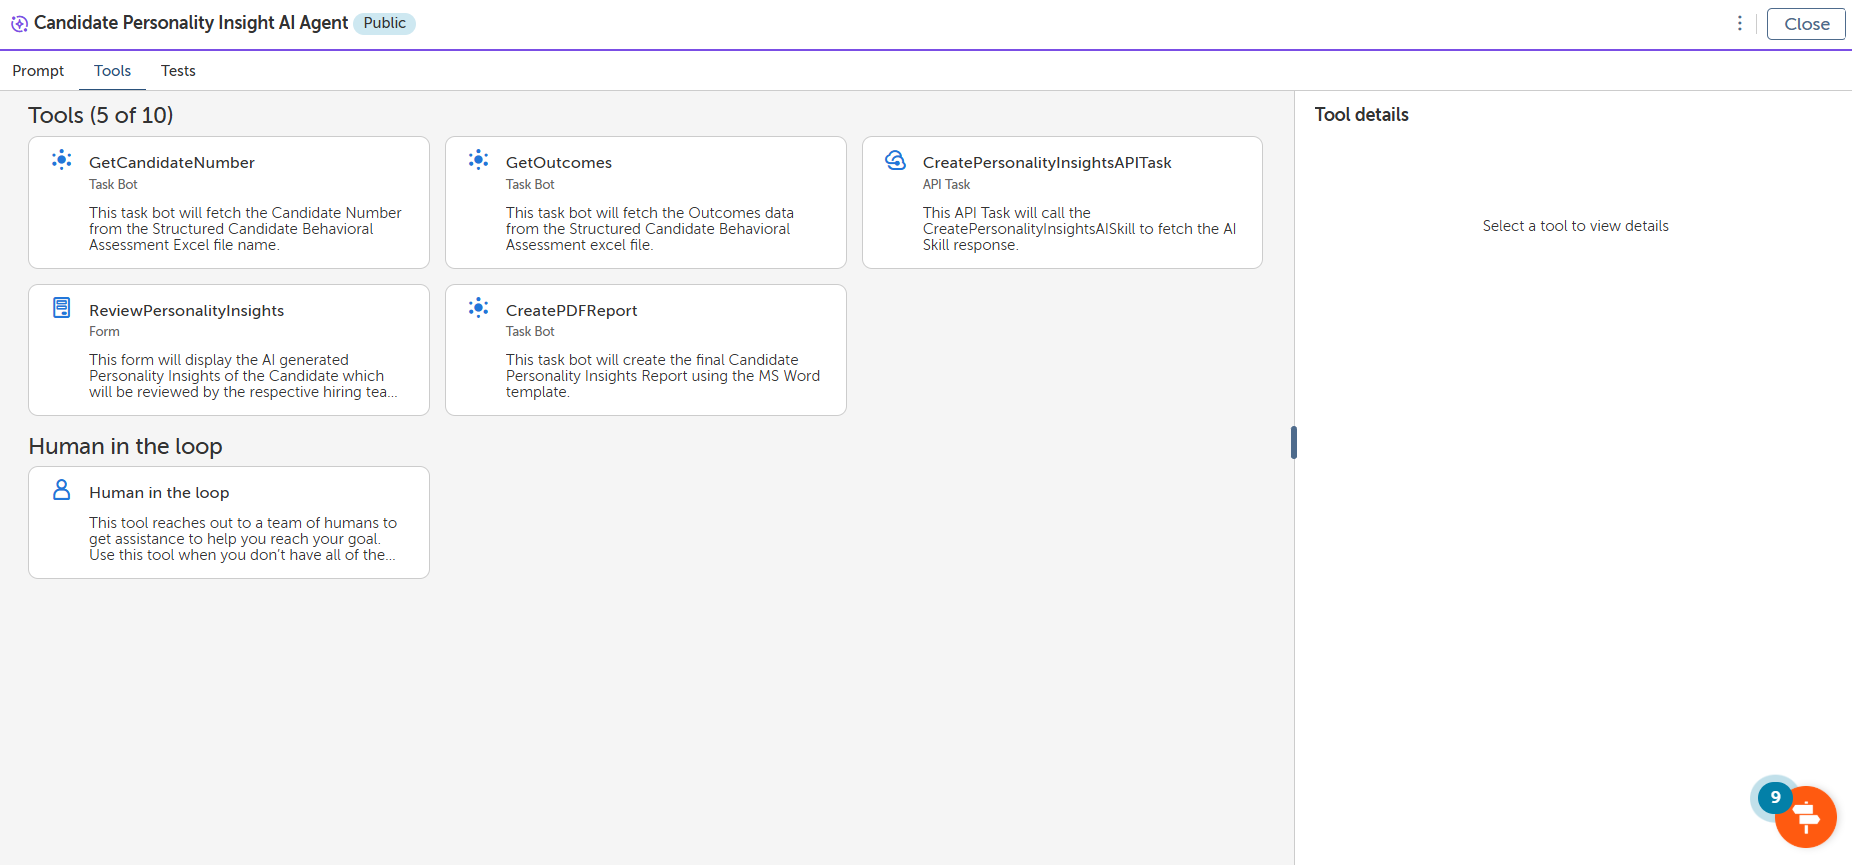Open the orange help widget icon
Image resolution: width=1852 pixels, height=865 pixels.
point(1806,818)
